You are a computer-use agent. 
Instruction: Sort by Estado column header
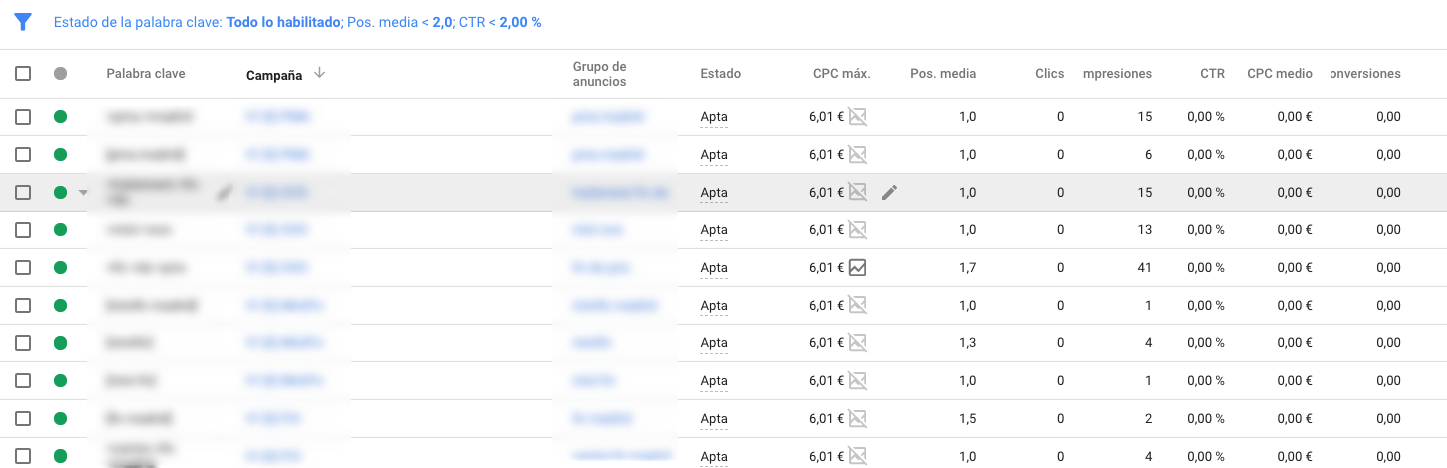pos(721,73)
